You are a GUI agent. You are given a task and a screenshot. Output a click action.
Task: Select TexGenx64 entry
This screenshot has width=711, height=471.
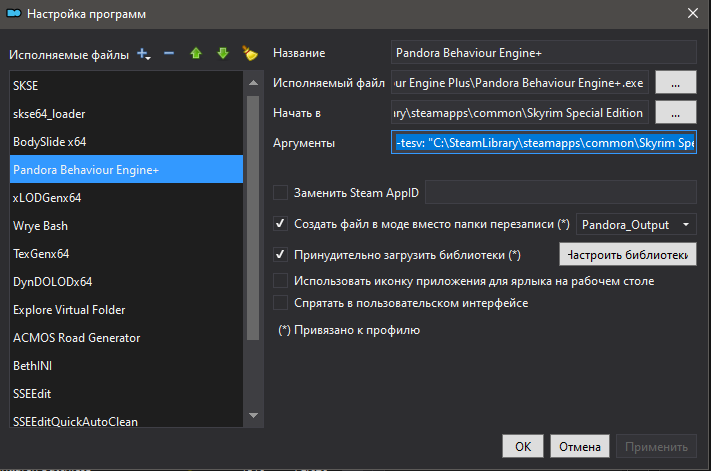127,253
